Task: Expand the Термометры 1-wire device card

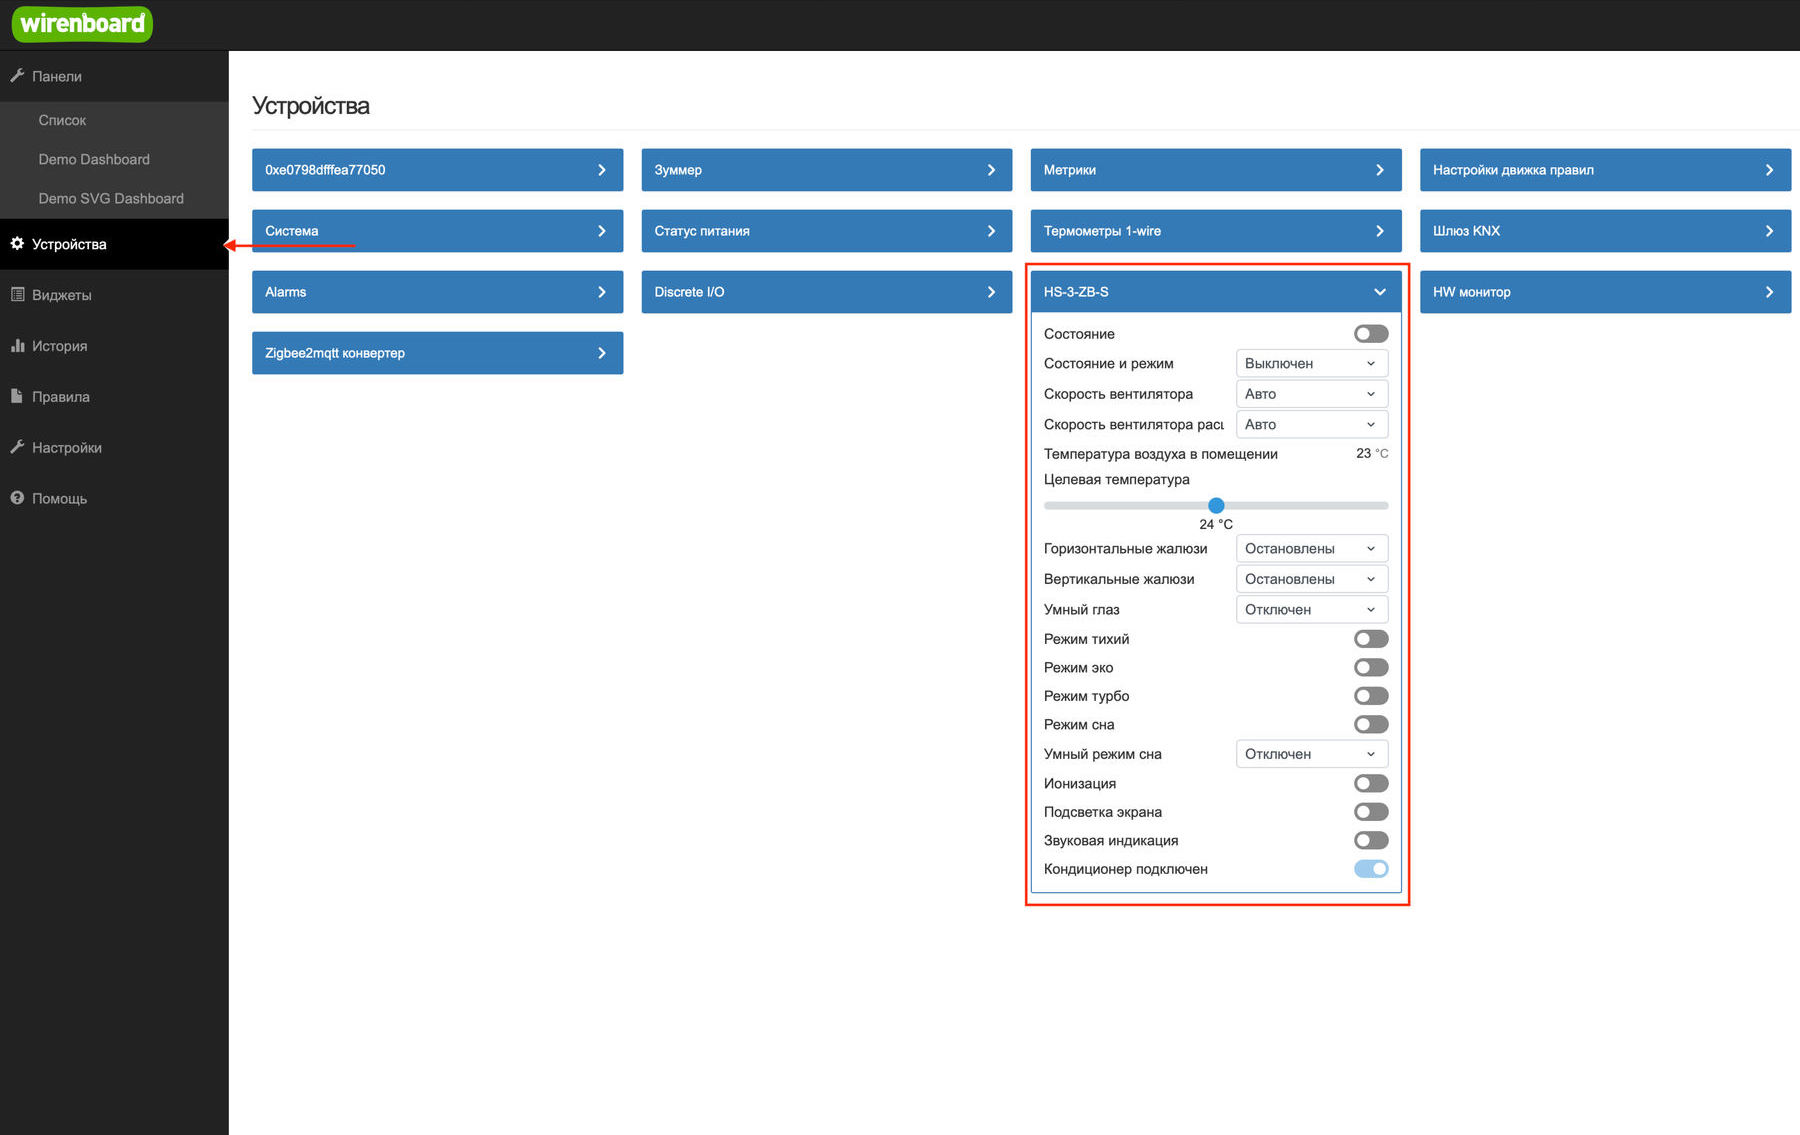Action: (x=1215, y=231)
